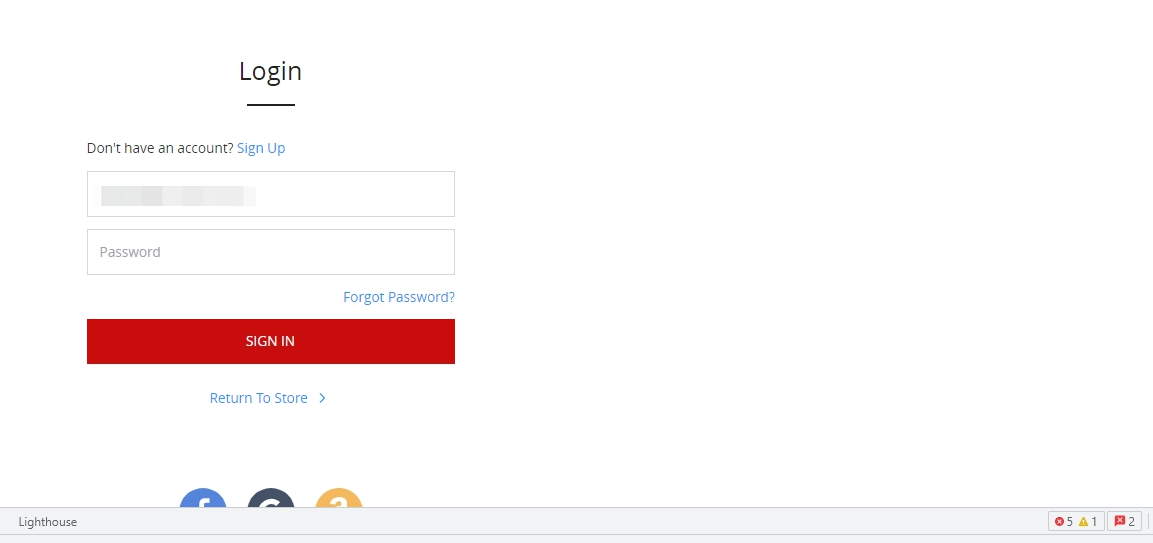Open the yellow warnings count indicator
The width and height of the screenshot is (1153, 543).
point(1088,522)
